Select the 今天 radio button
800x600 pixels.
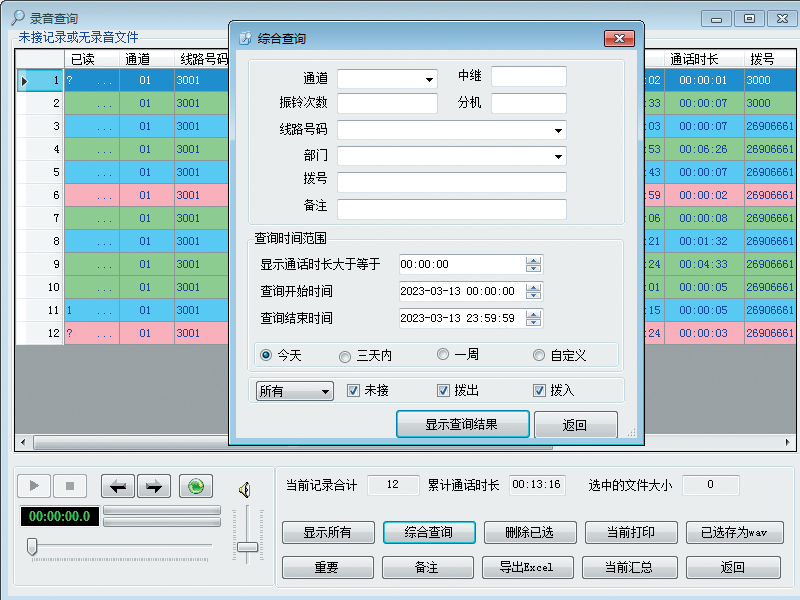(266, 355)
